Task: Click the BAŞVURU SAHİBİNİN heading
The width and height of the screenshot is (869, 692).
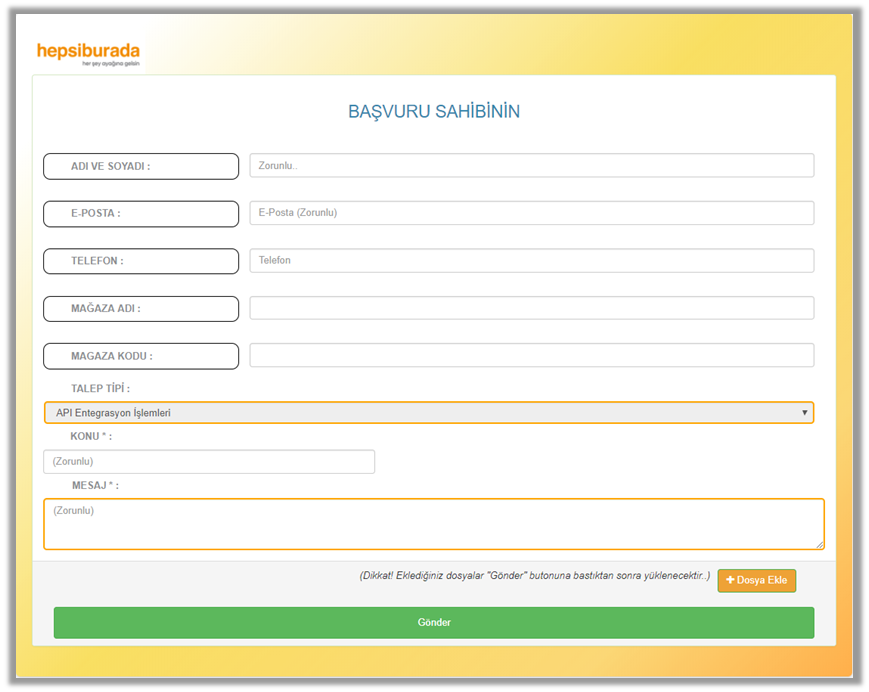Action: [x=433, y=111]
